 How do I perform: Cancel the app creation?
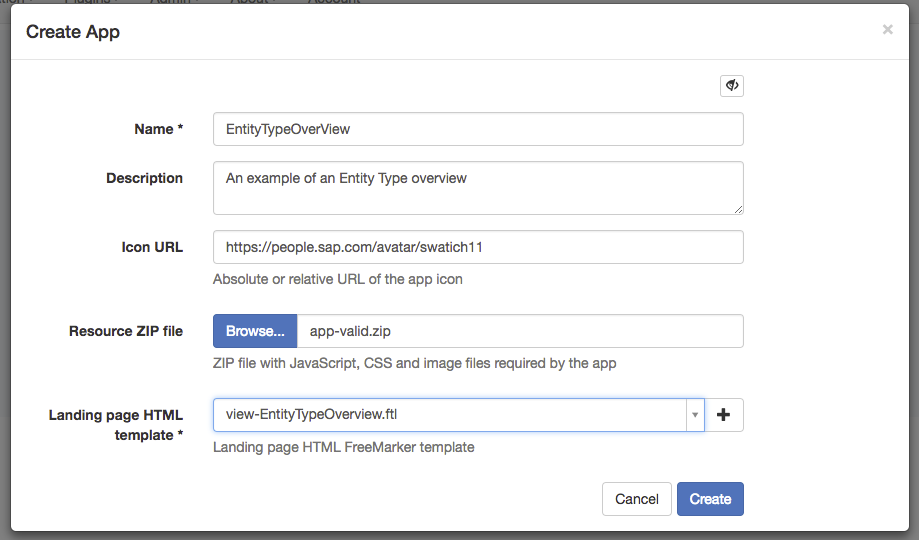636,499
